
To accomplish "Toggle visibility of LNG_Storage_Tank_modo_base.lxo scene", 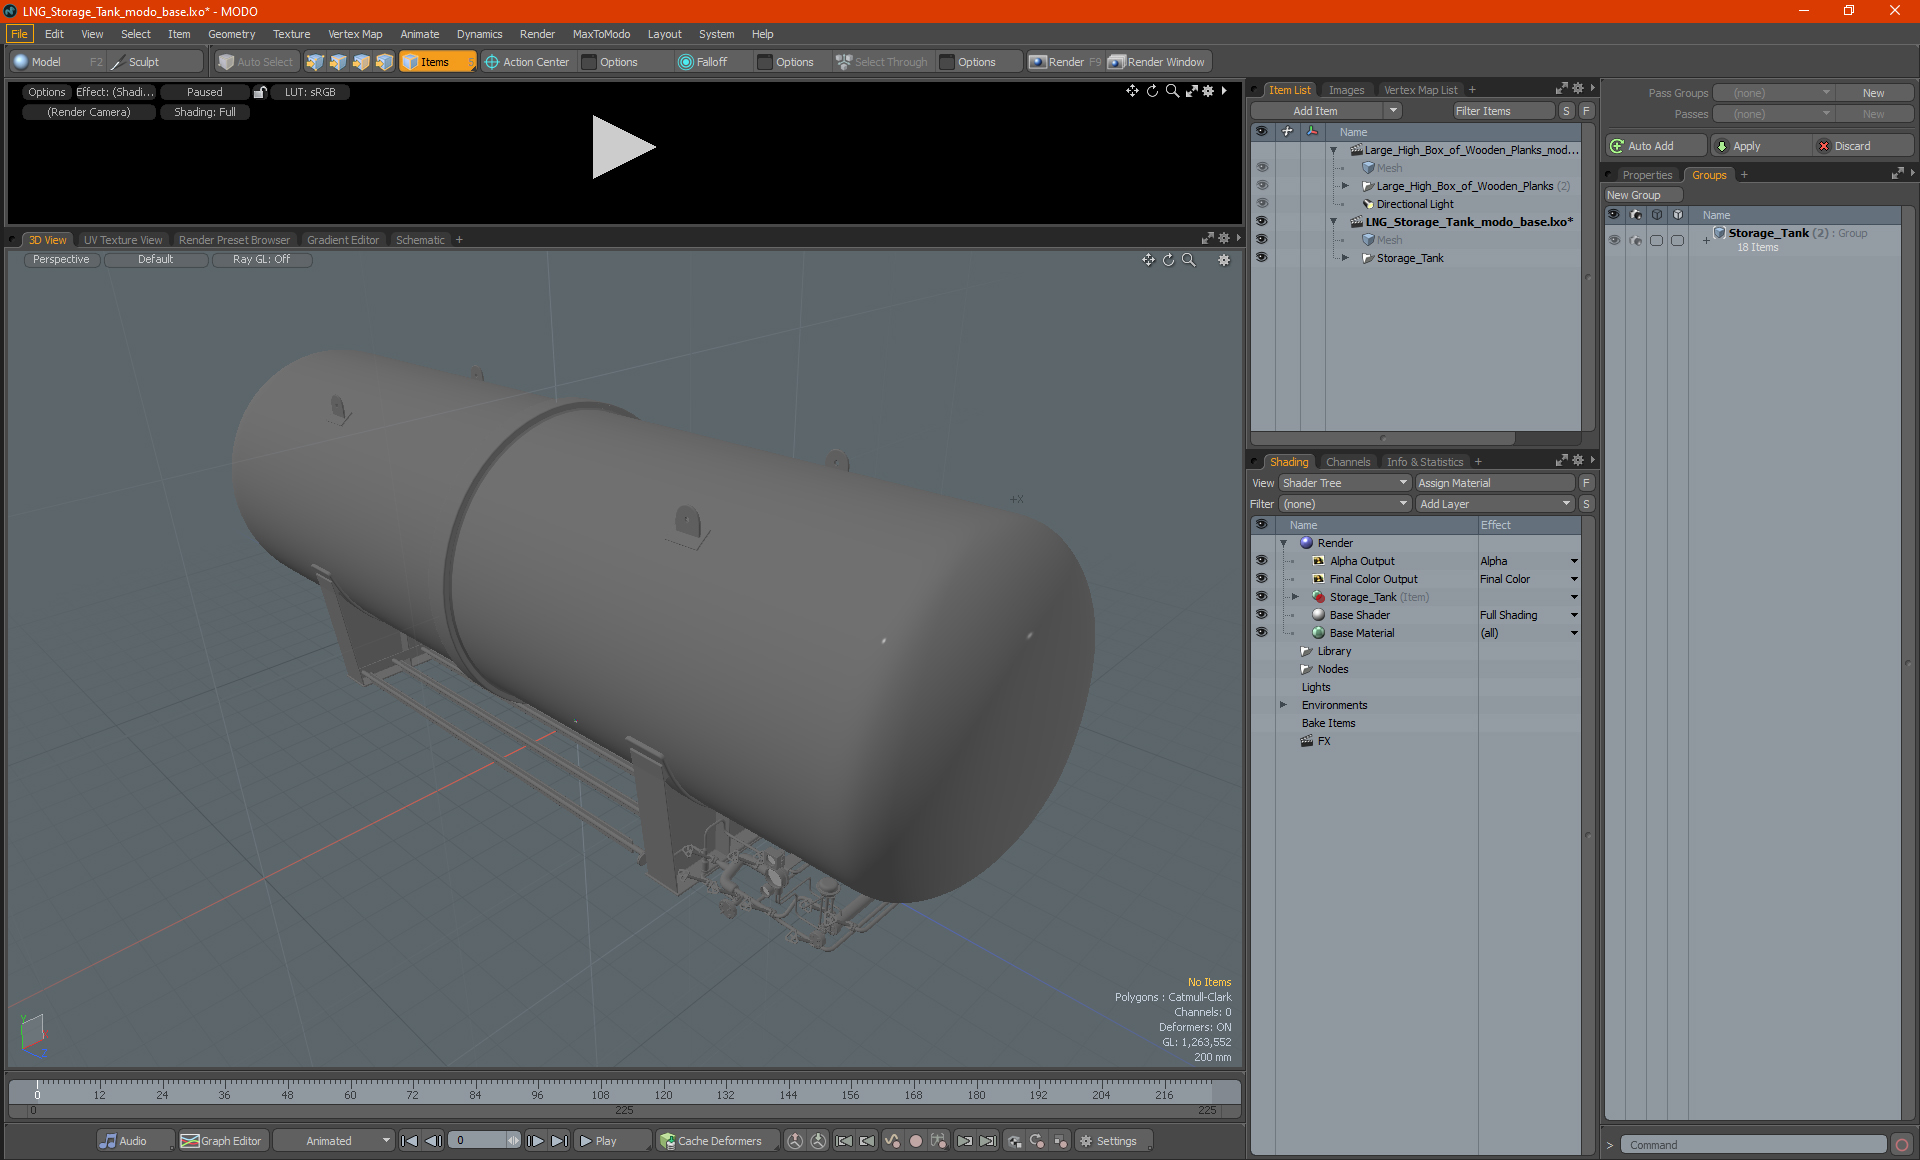I will click(1262, 221).
